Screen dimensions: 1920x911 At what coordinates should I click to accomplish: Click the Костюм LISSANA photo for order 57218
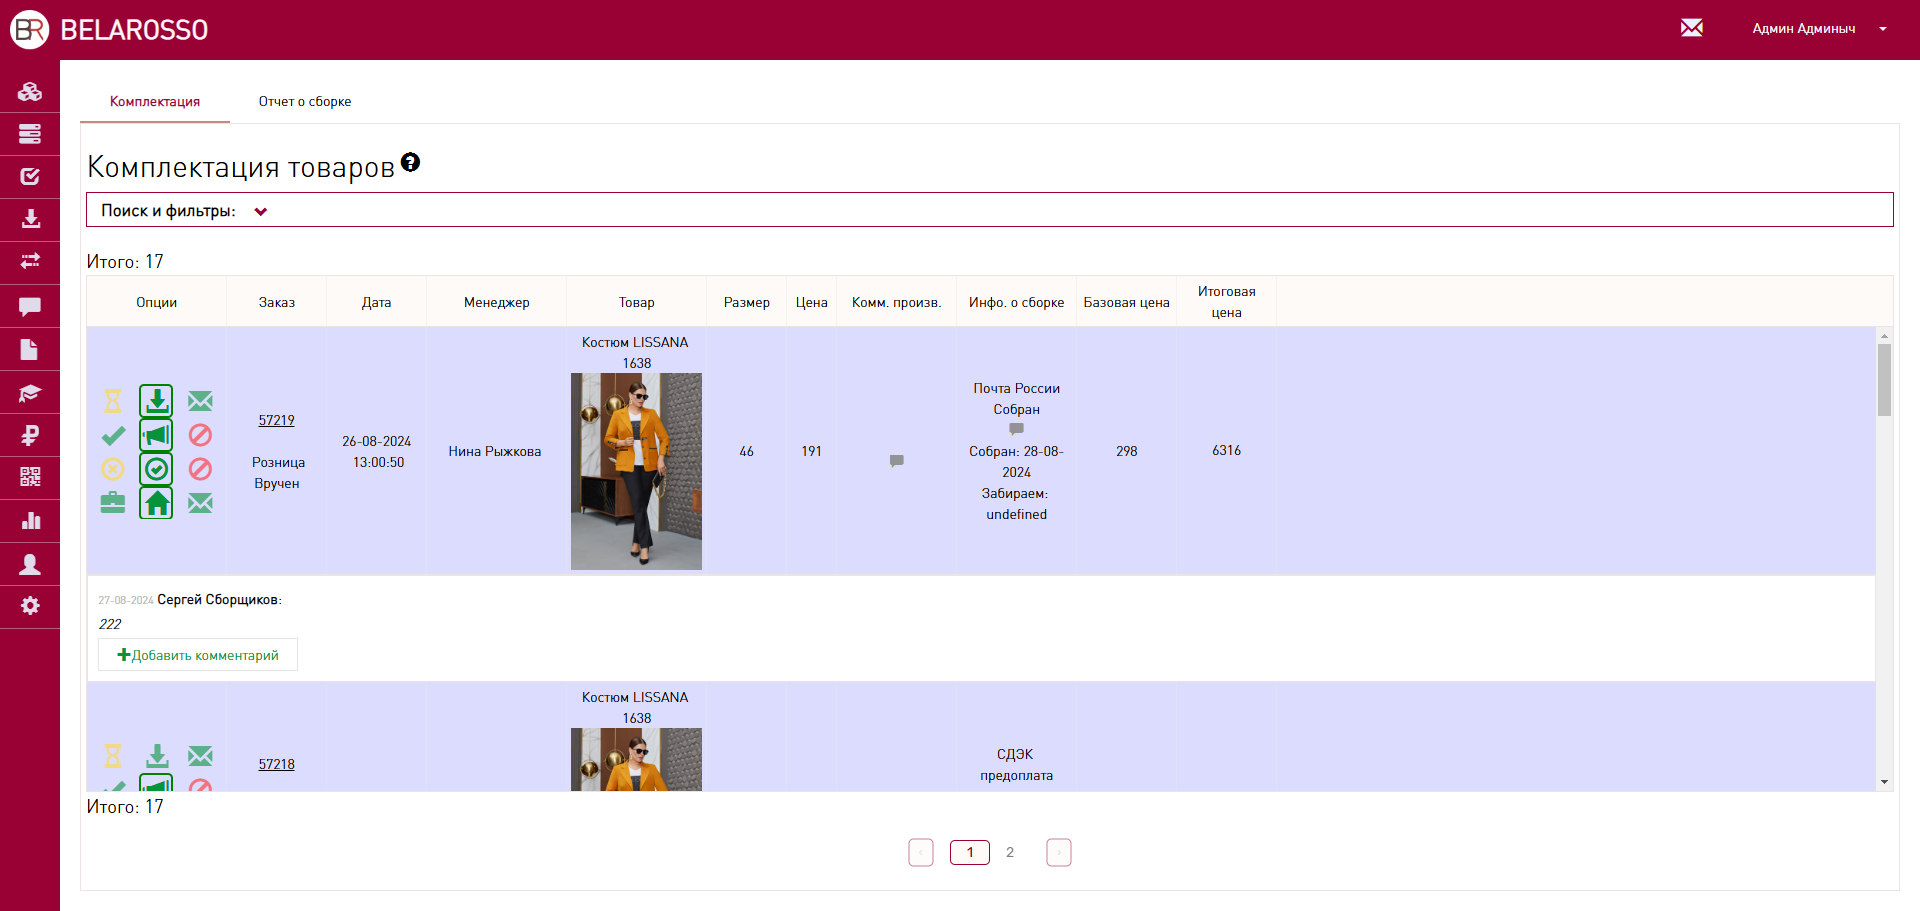pyautogui.click(x=636, y=760)
